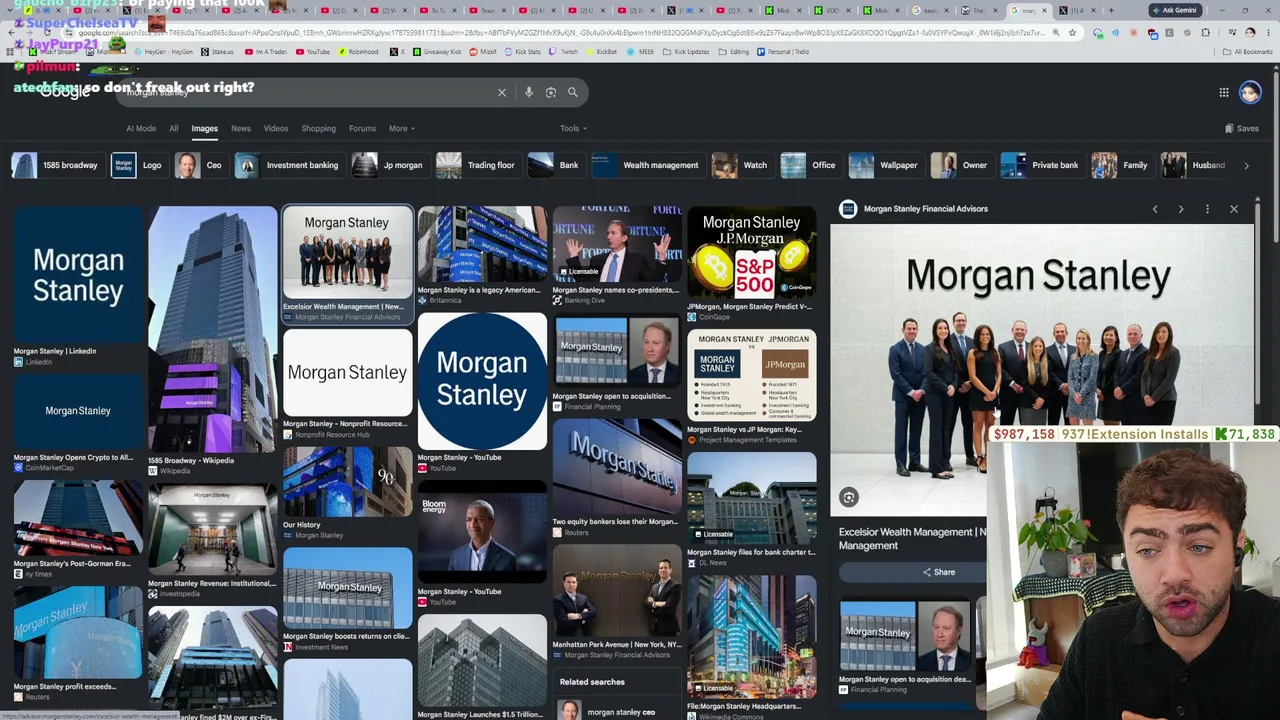
Task: Select the Images tab
Action: (x=204, y=128)
